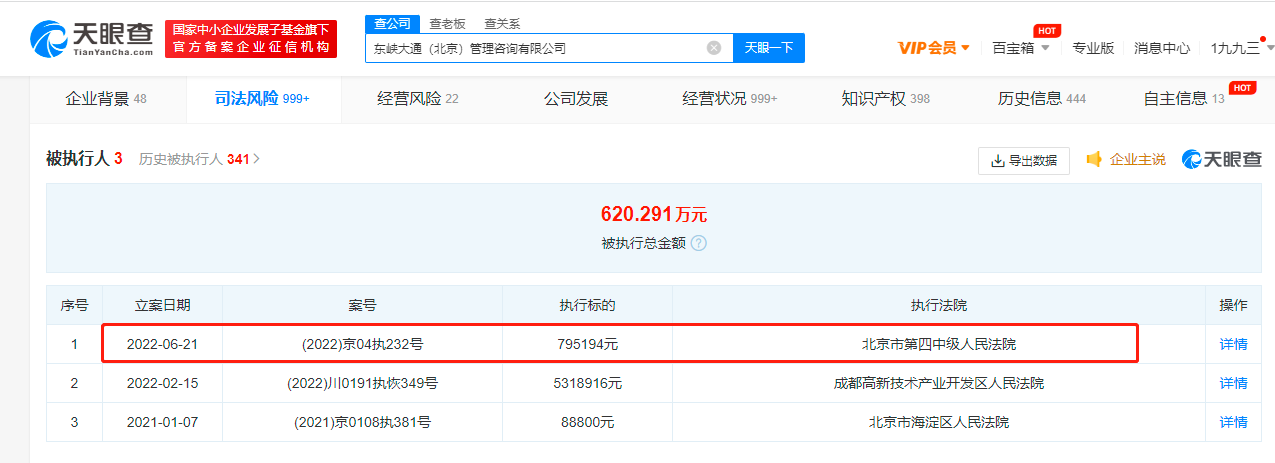Click the 专业版 link

coord(1093,48)
